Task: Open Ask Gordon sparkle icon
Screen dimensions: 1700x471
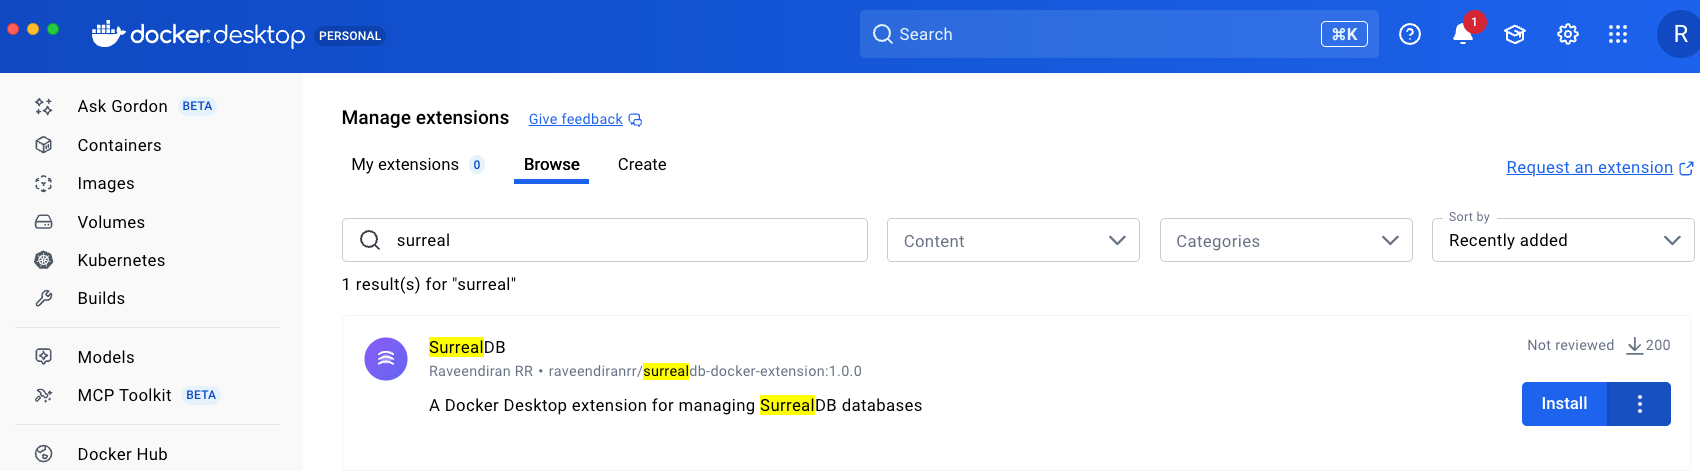Action: point(44,106)
